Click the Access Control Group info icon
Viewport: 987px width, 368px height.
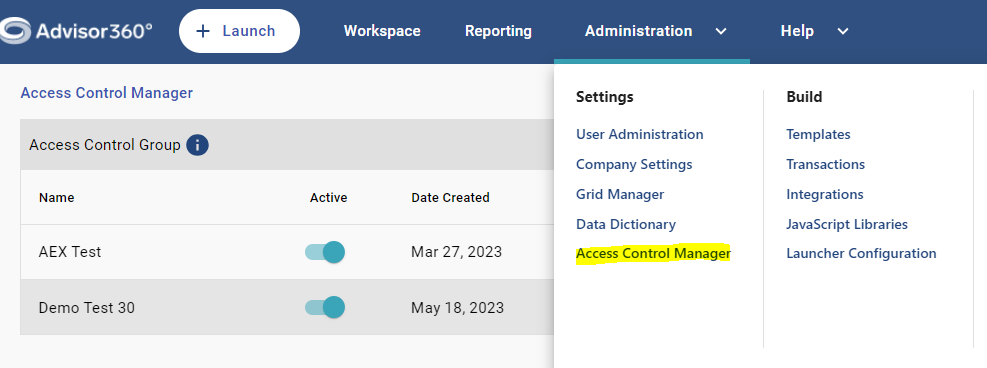(198, 145)
